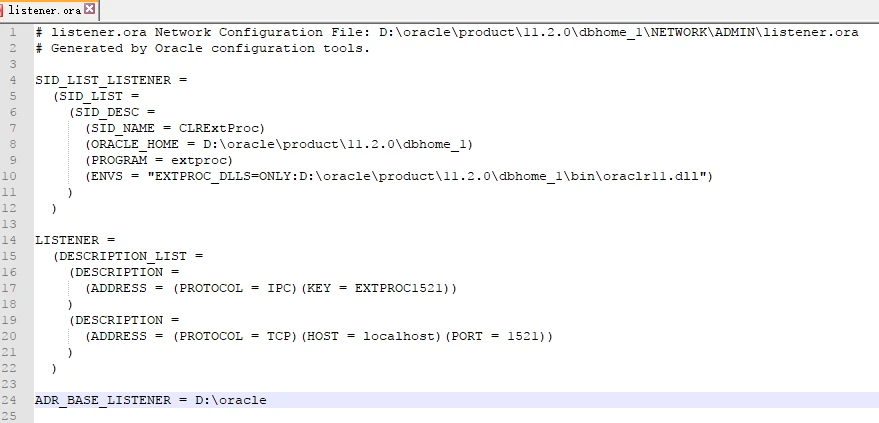Click line number 10 in the gutter
Image resolution: width=879 pixels, height=423 pixels.
pos(13,176)
